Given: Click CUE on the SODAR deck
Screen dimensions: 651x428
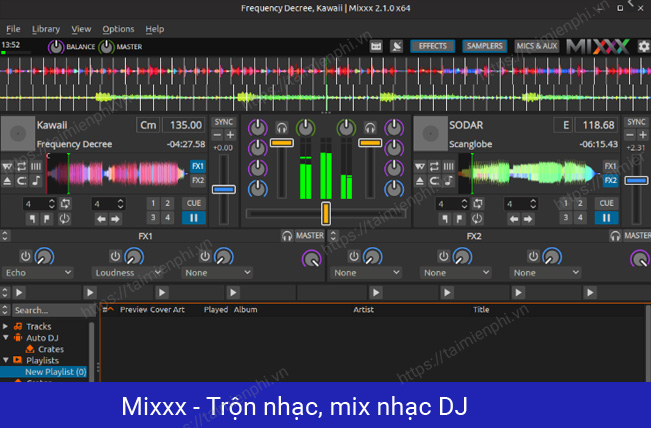Looking at the screenshot, I should tap(606, 203).
